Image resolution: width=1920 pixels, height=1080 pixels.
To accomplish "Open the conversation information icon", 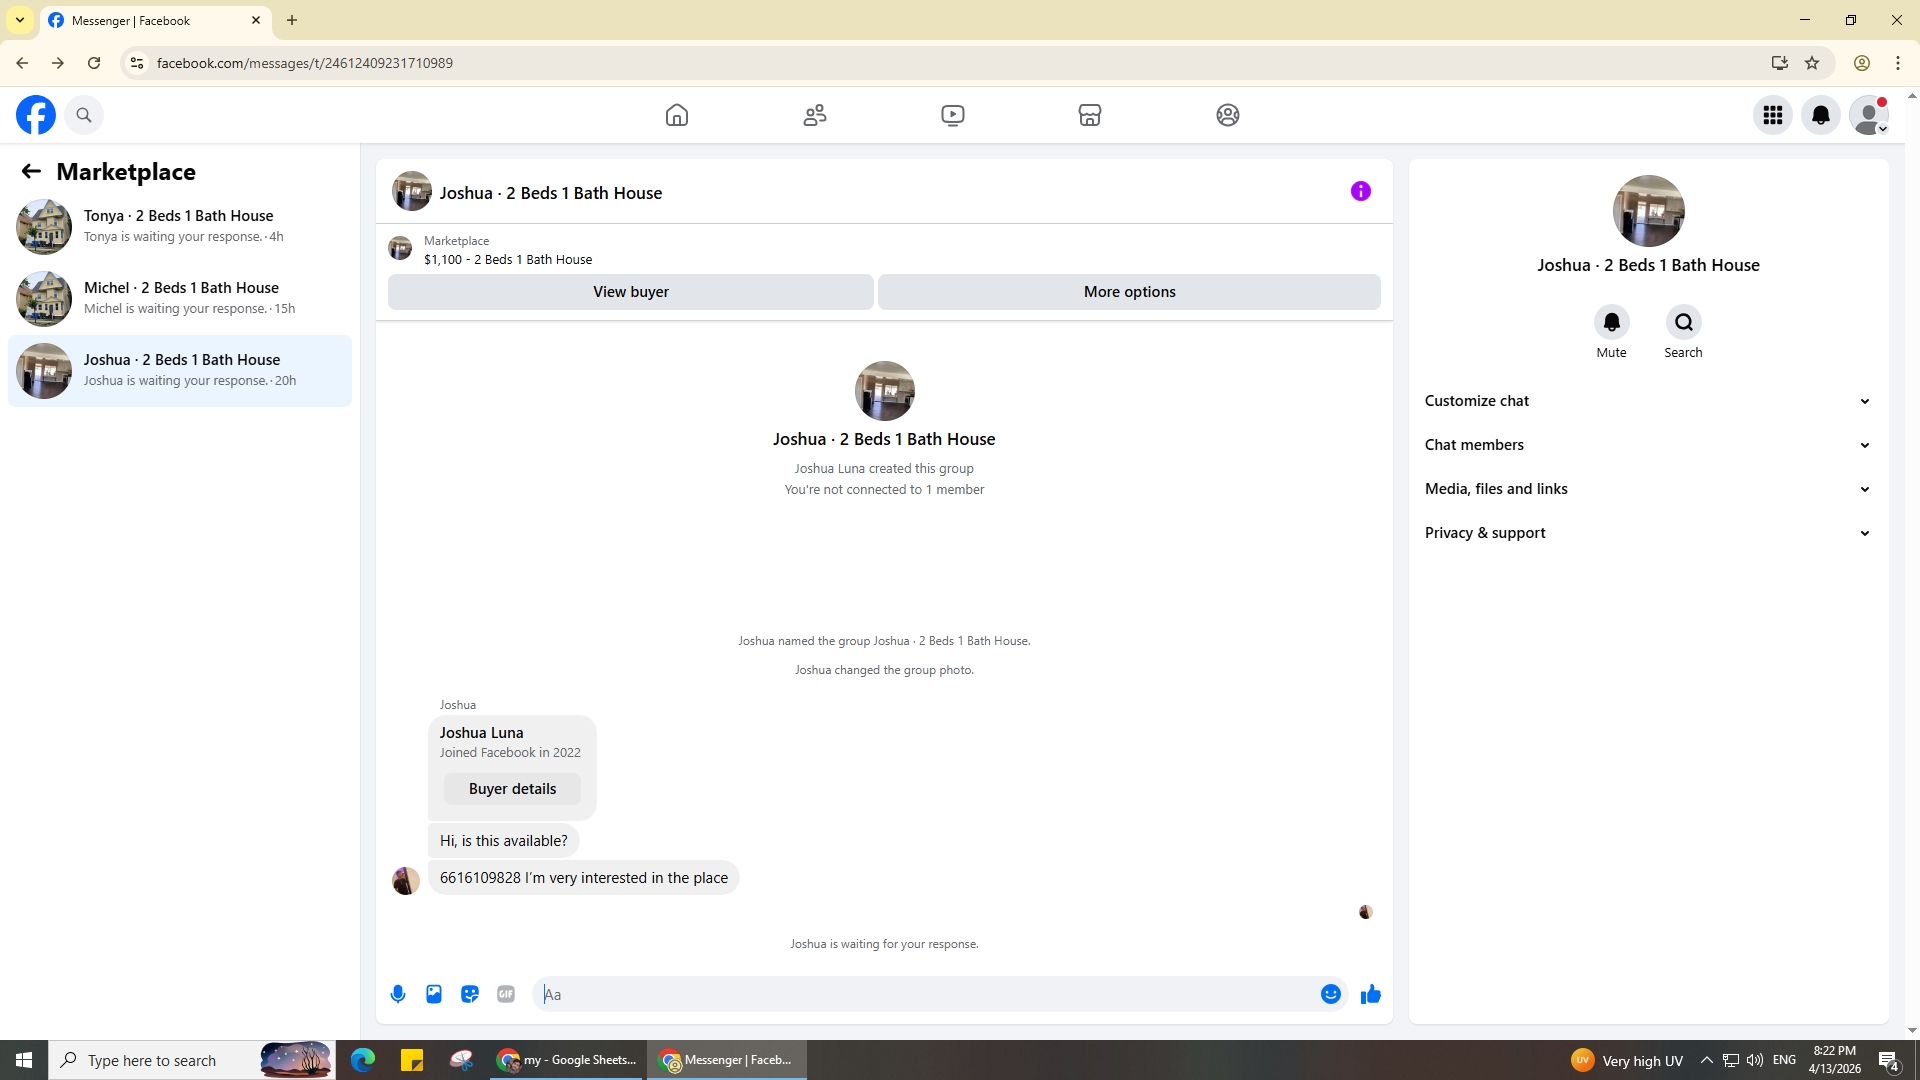I will tap(1361, 191).
